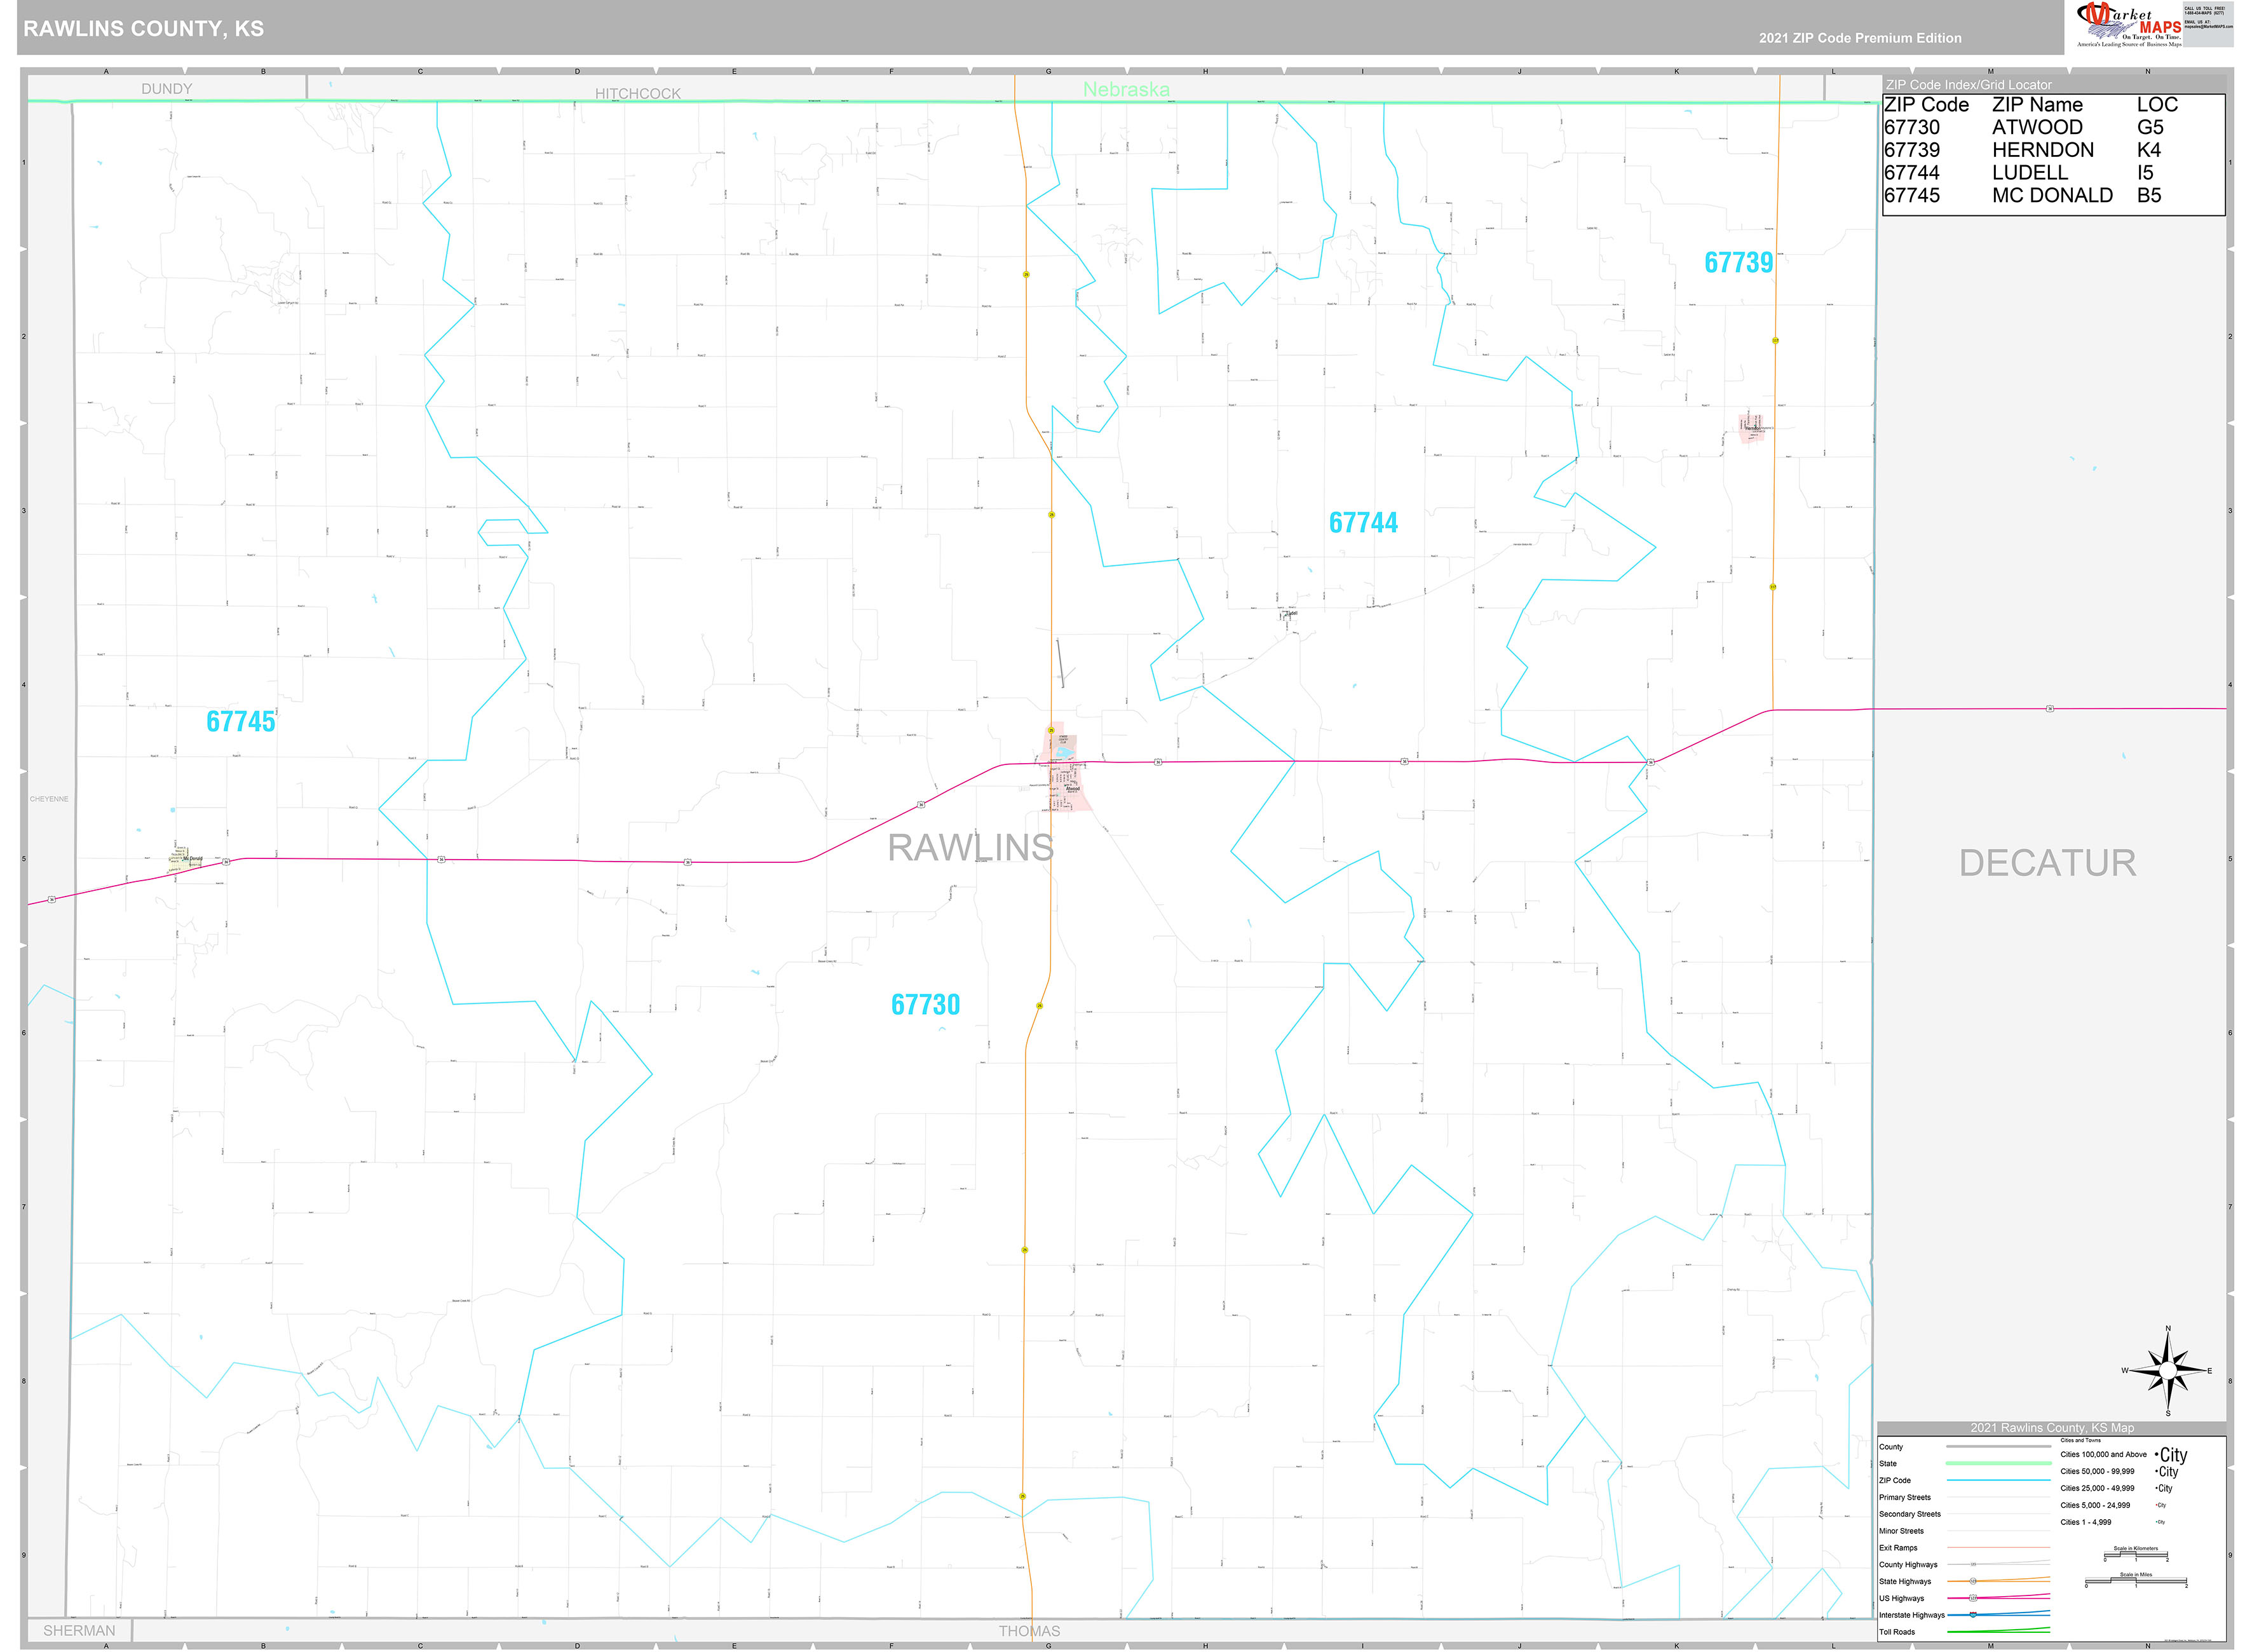
Task: Click the Scale in Miles bar
Action: [2135, 1582]
